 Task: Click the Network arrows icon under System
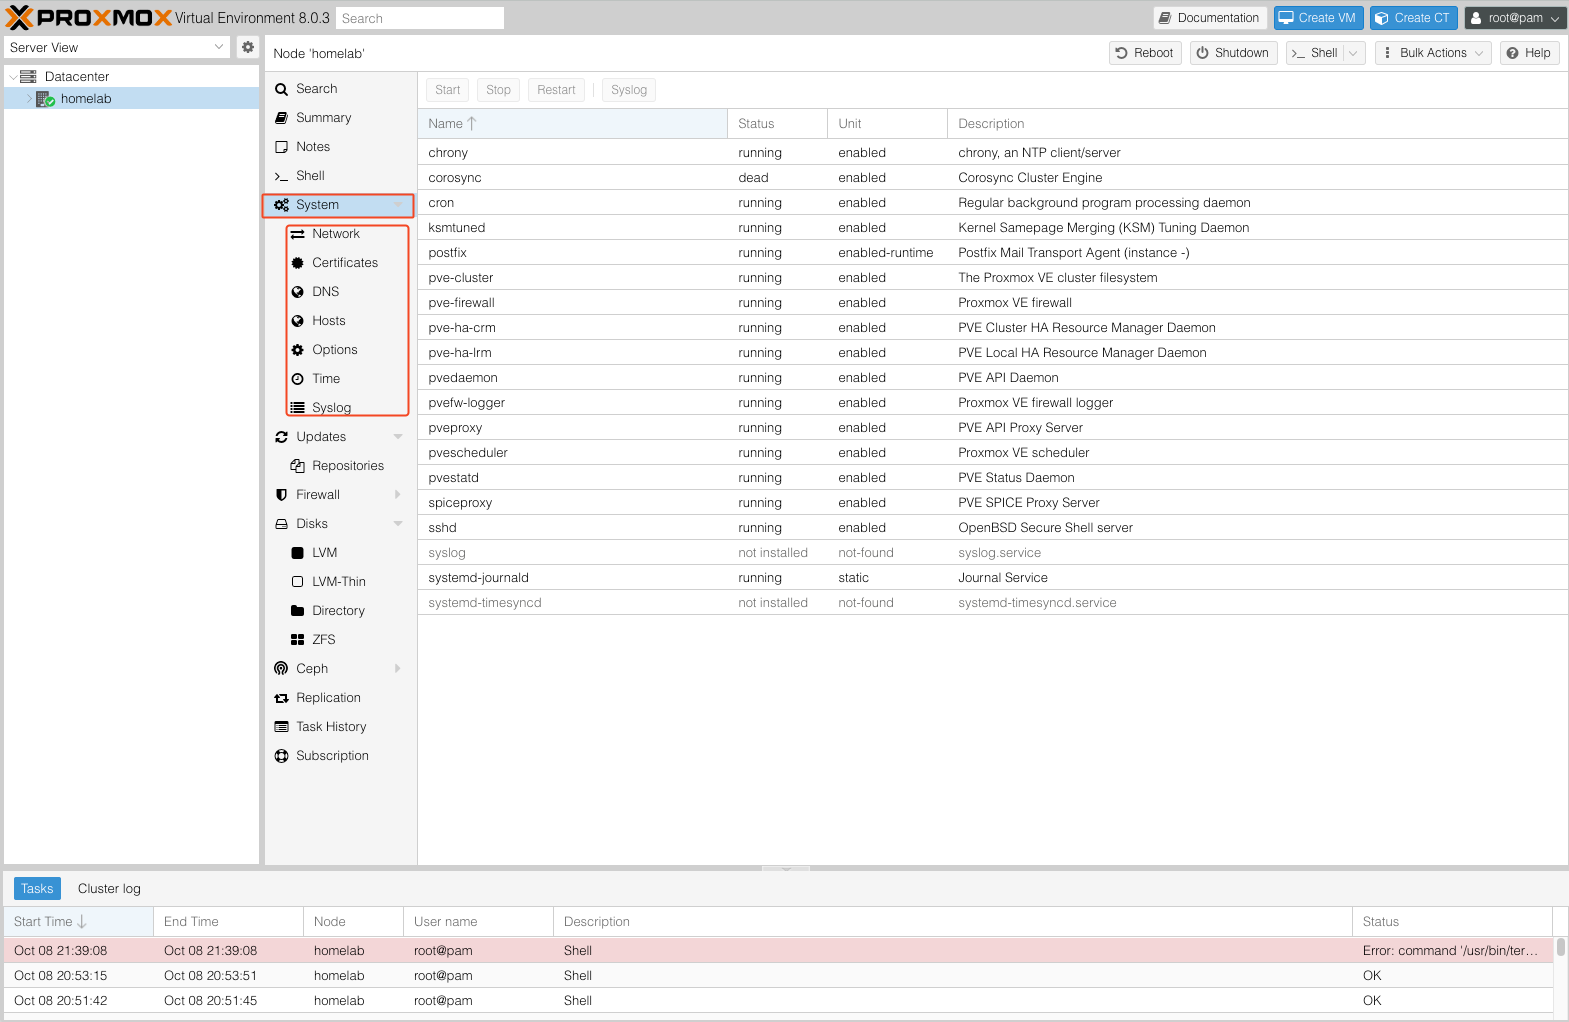point(298,234)
